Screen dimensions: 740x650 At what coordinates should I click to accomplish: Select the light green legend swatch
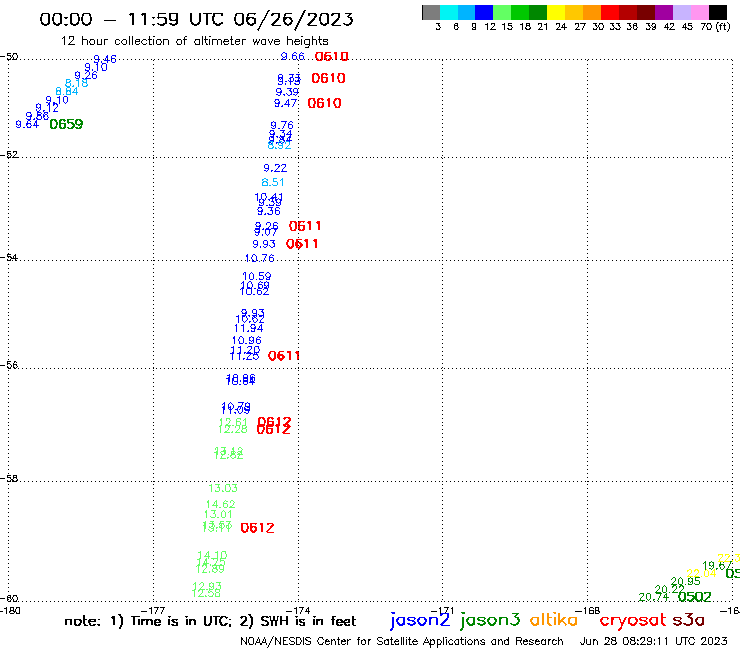click(502, 12)
